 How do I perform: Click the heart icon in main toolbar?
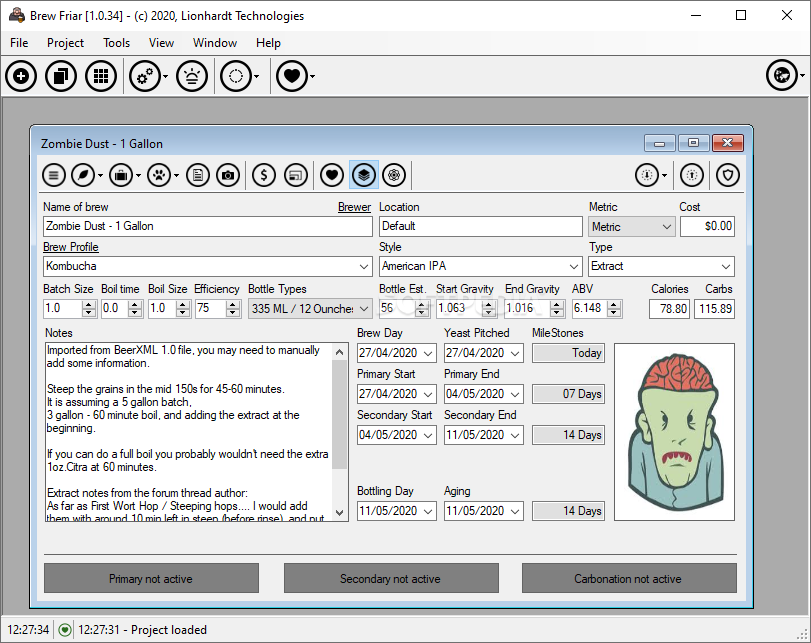tap(292, 77)
